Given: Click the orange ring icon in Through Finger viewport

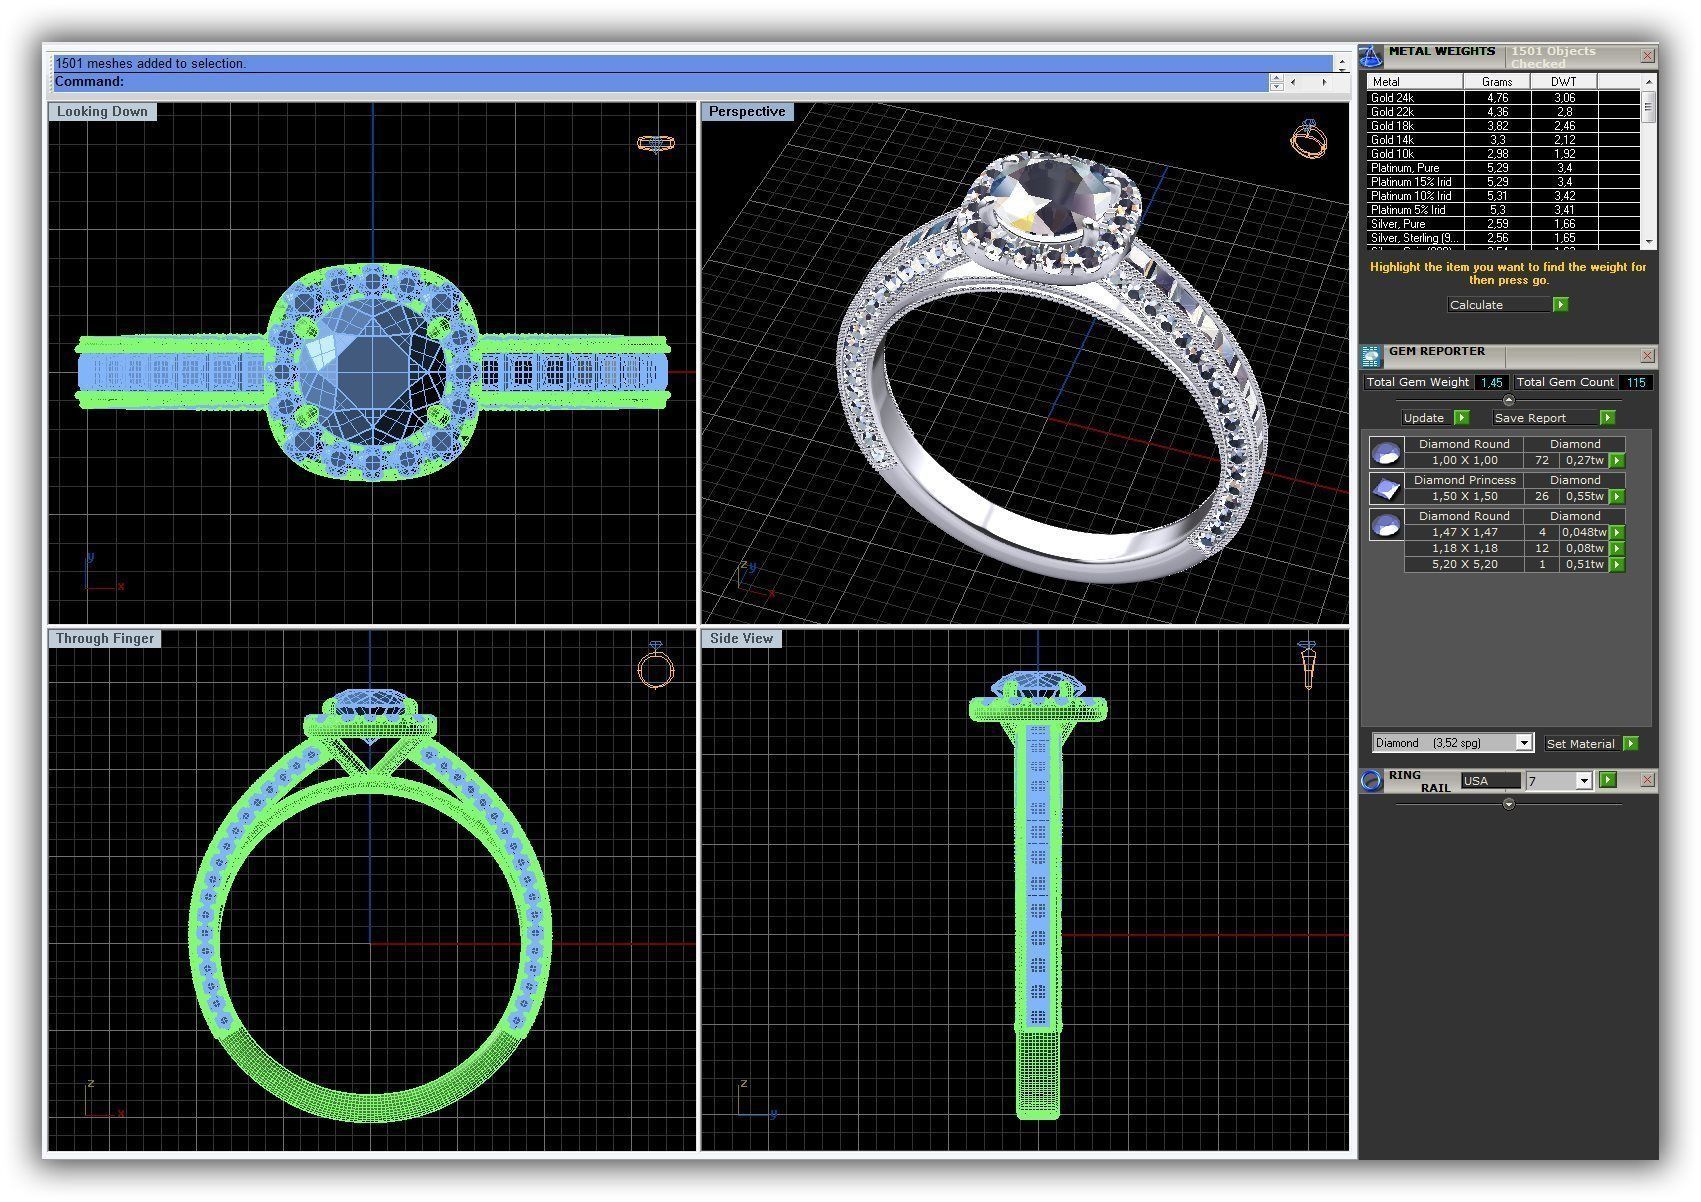Looking at the screenshot, I should [x=656, y=667].
